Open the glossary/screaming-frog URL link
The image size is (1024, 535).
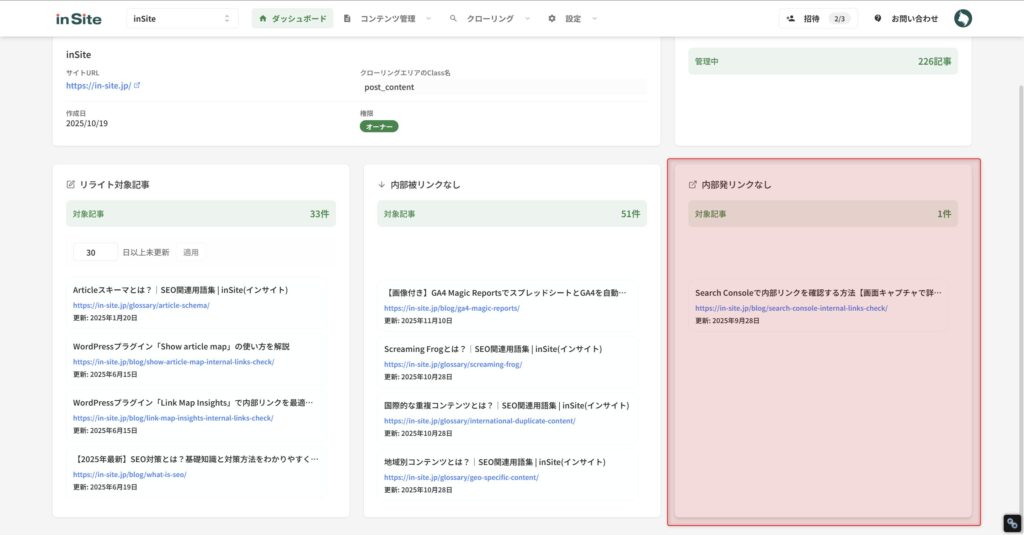coord(453,365)
